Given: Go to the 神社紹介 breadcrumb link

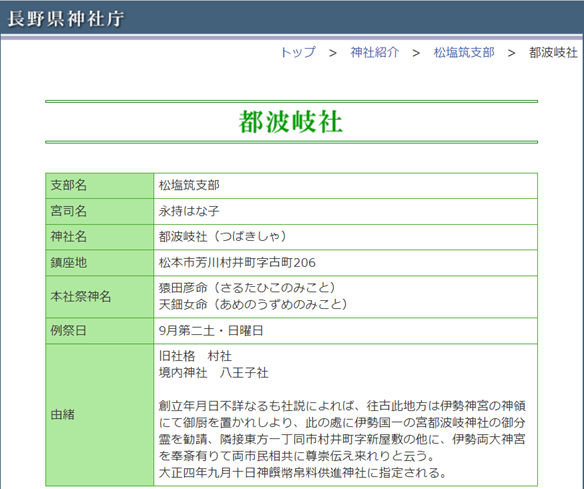Looking at the screenshot, I should [375, 53].
